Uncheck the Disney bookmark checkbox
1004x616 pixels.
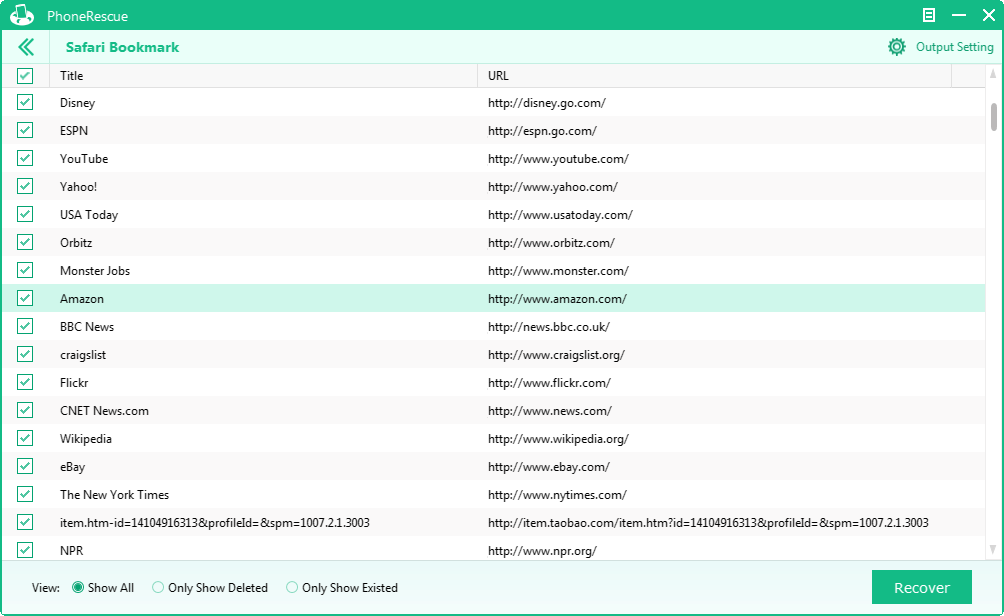pyautogui.click(x=25, y=102)
